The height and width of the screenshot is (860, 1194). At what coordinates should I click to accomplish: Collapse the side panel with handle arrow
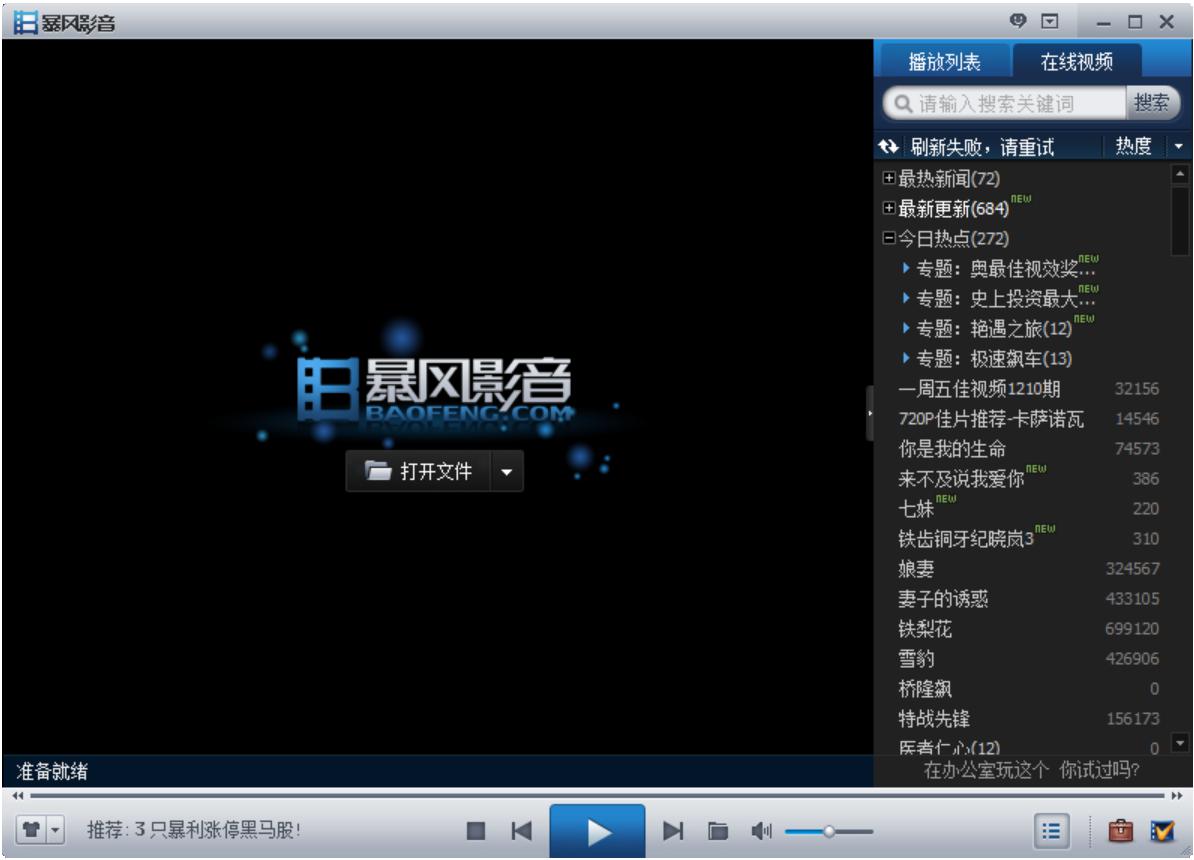[870, 413]
